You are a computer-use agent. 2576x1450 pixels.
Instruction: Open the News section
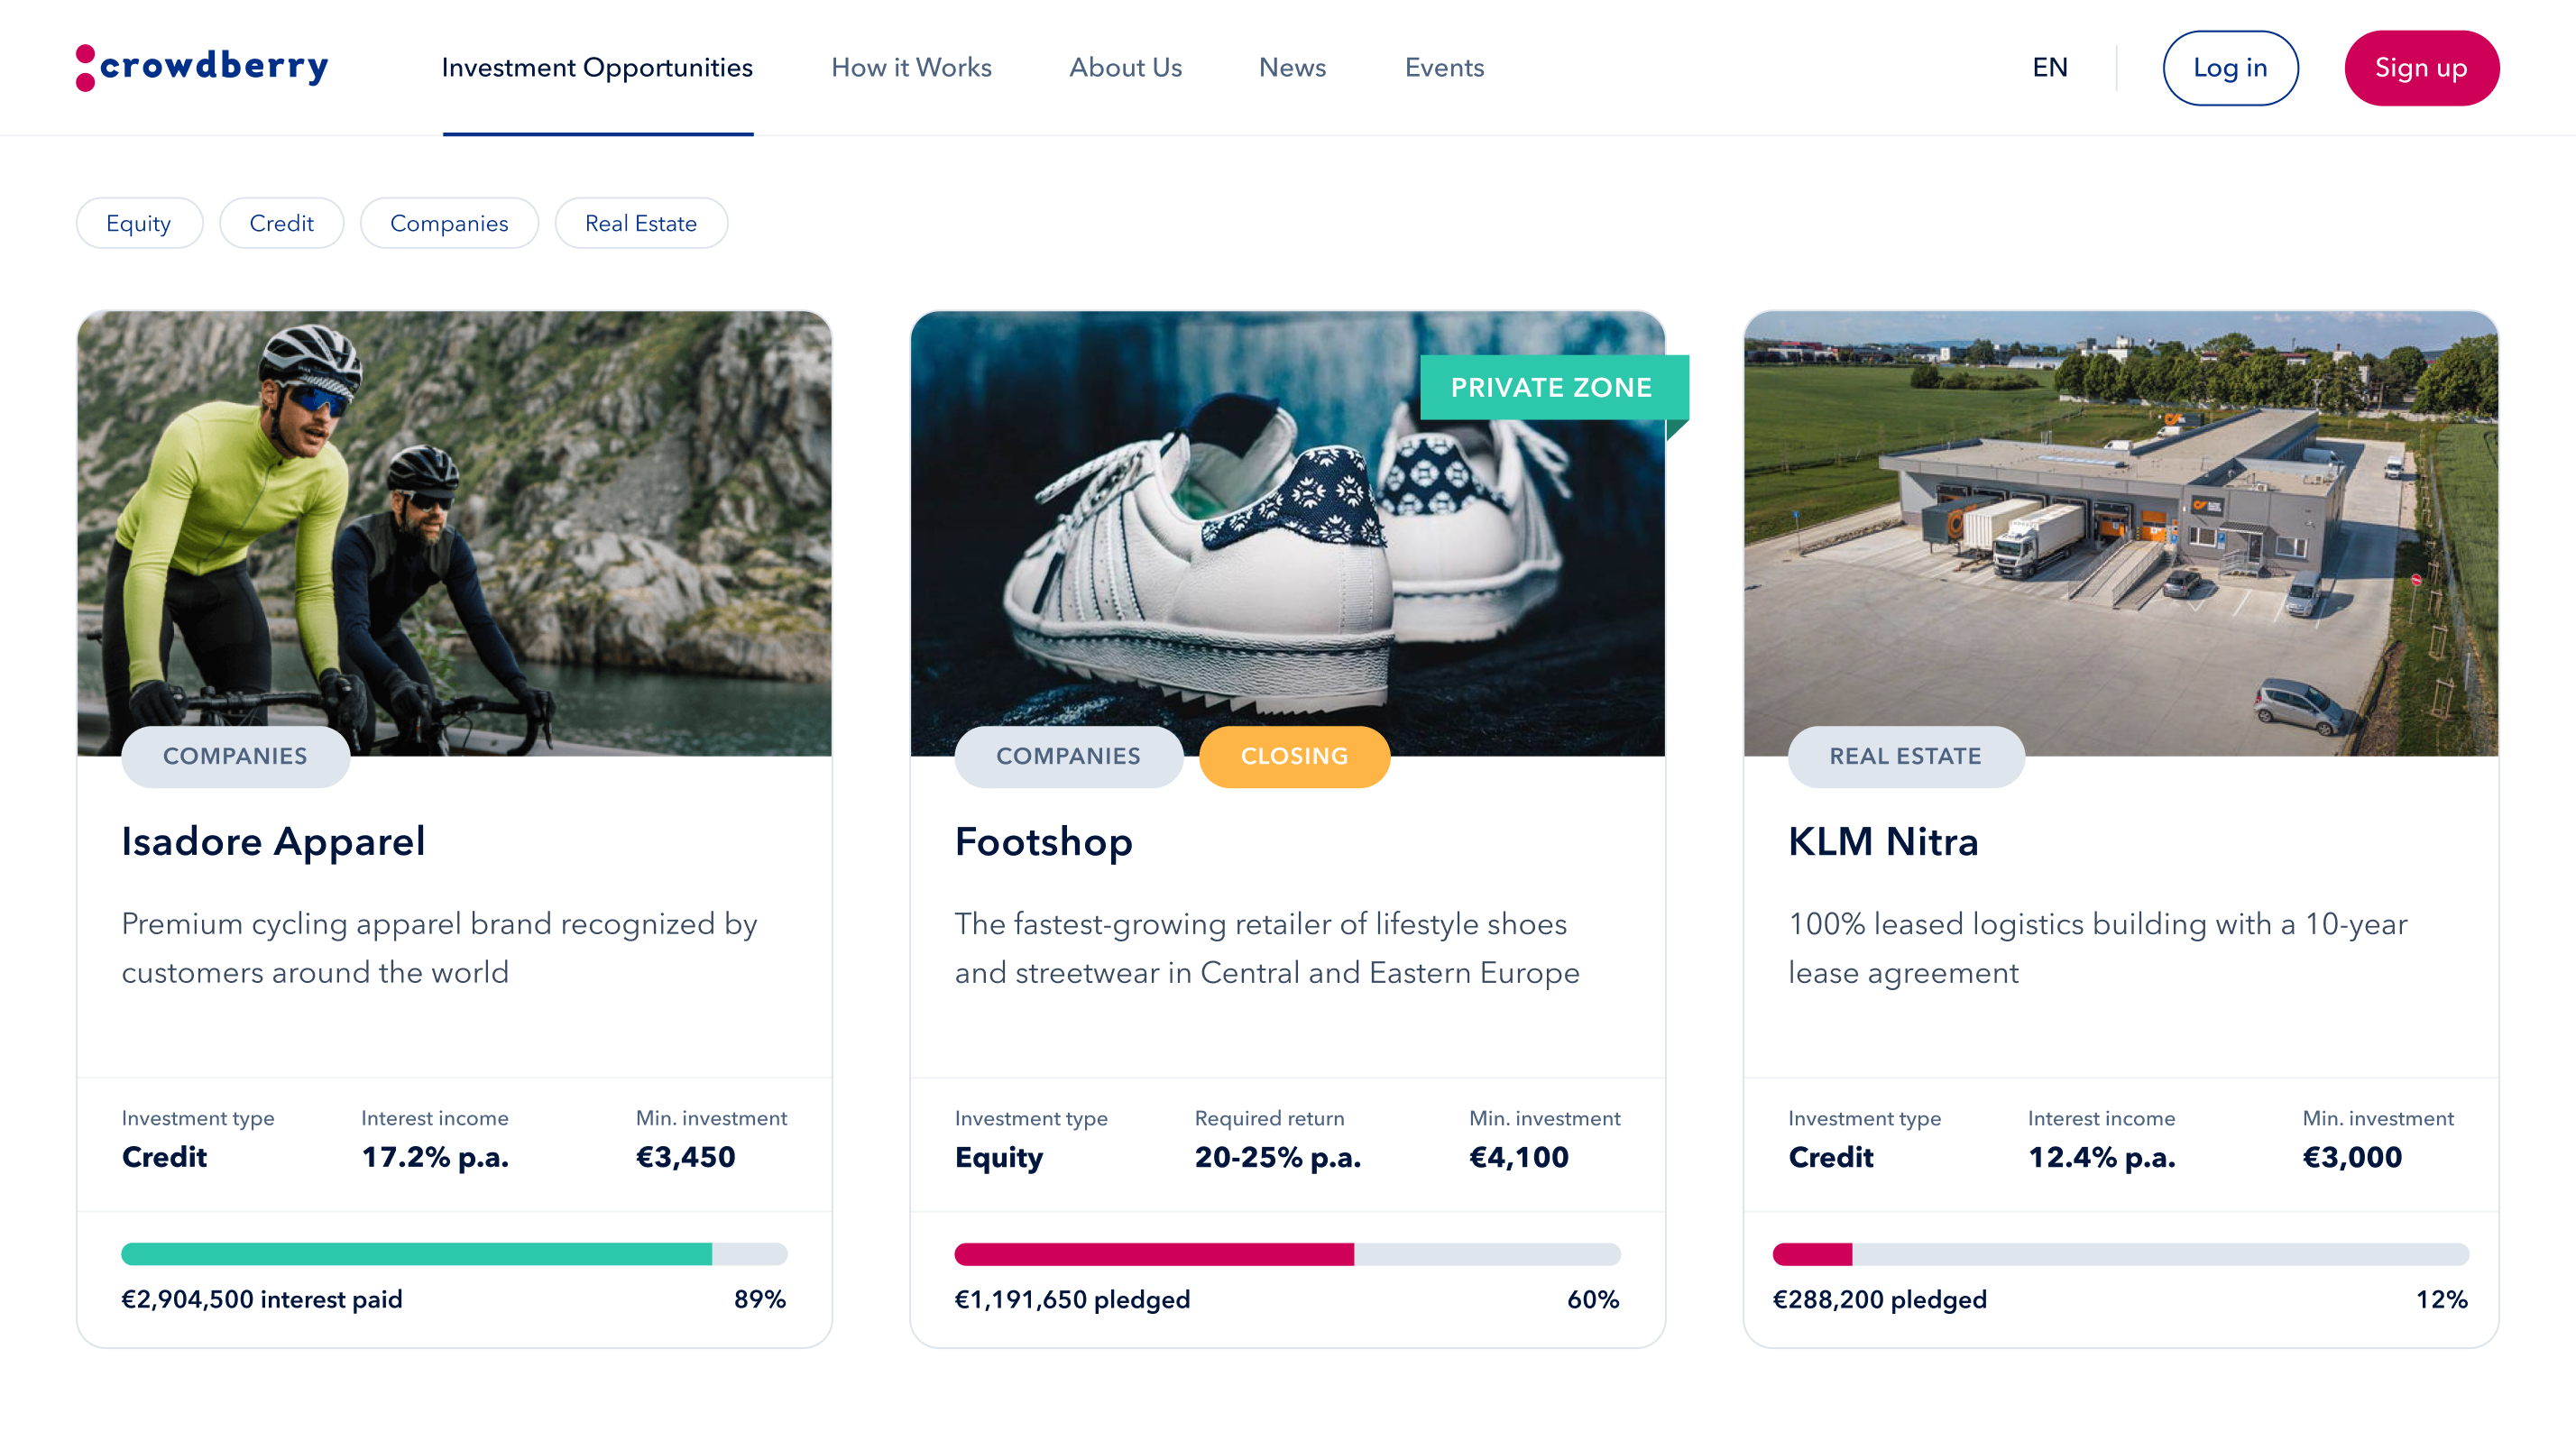[1292, 67]
